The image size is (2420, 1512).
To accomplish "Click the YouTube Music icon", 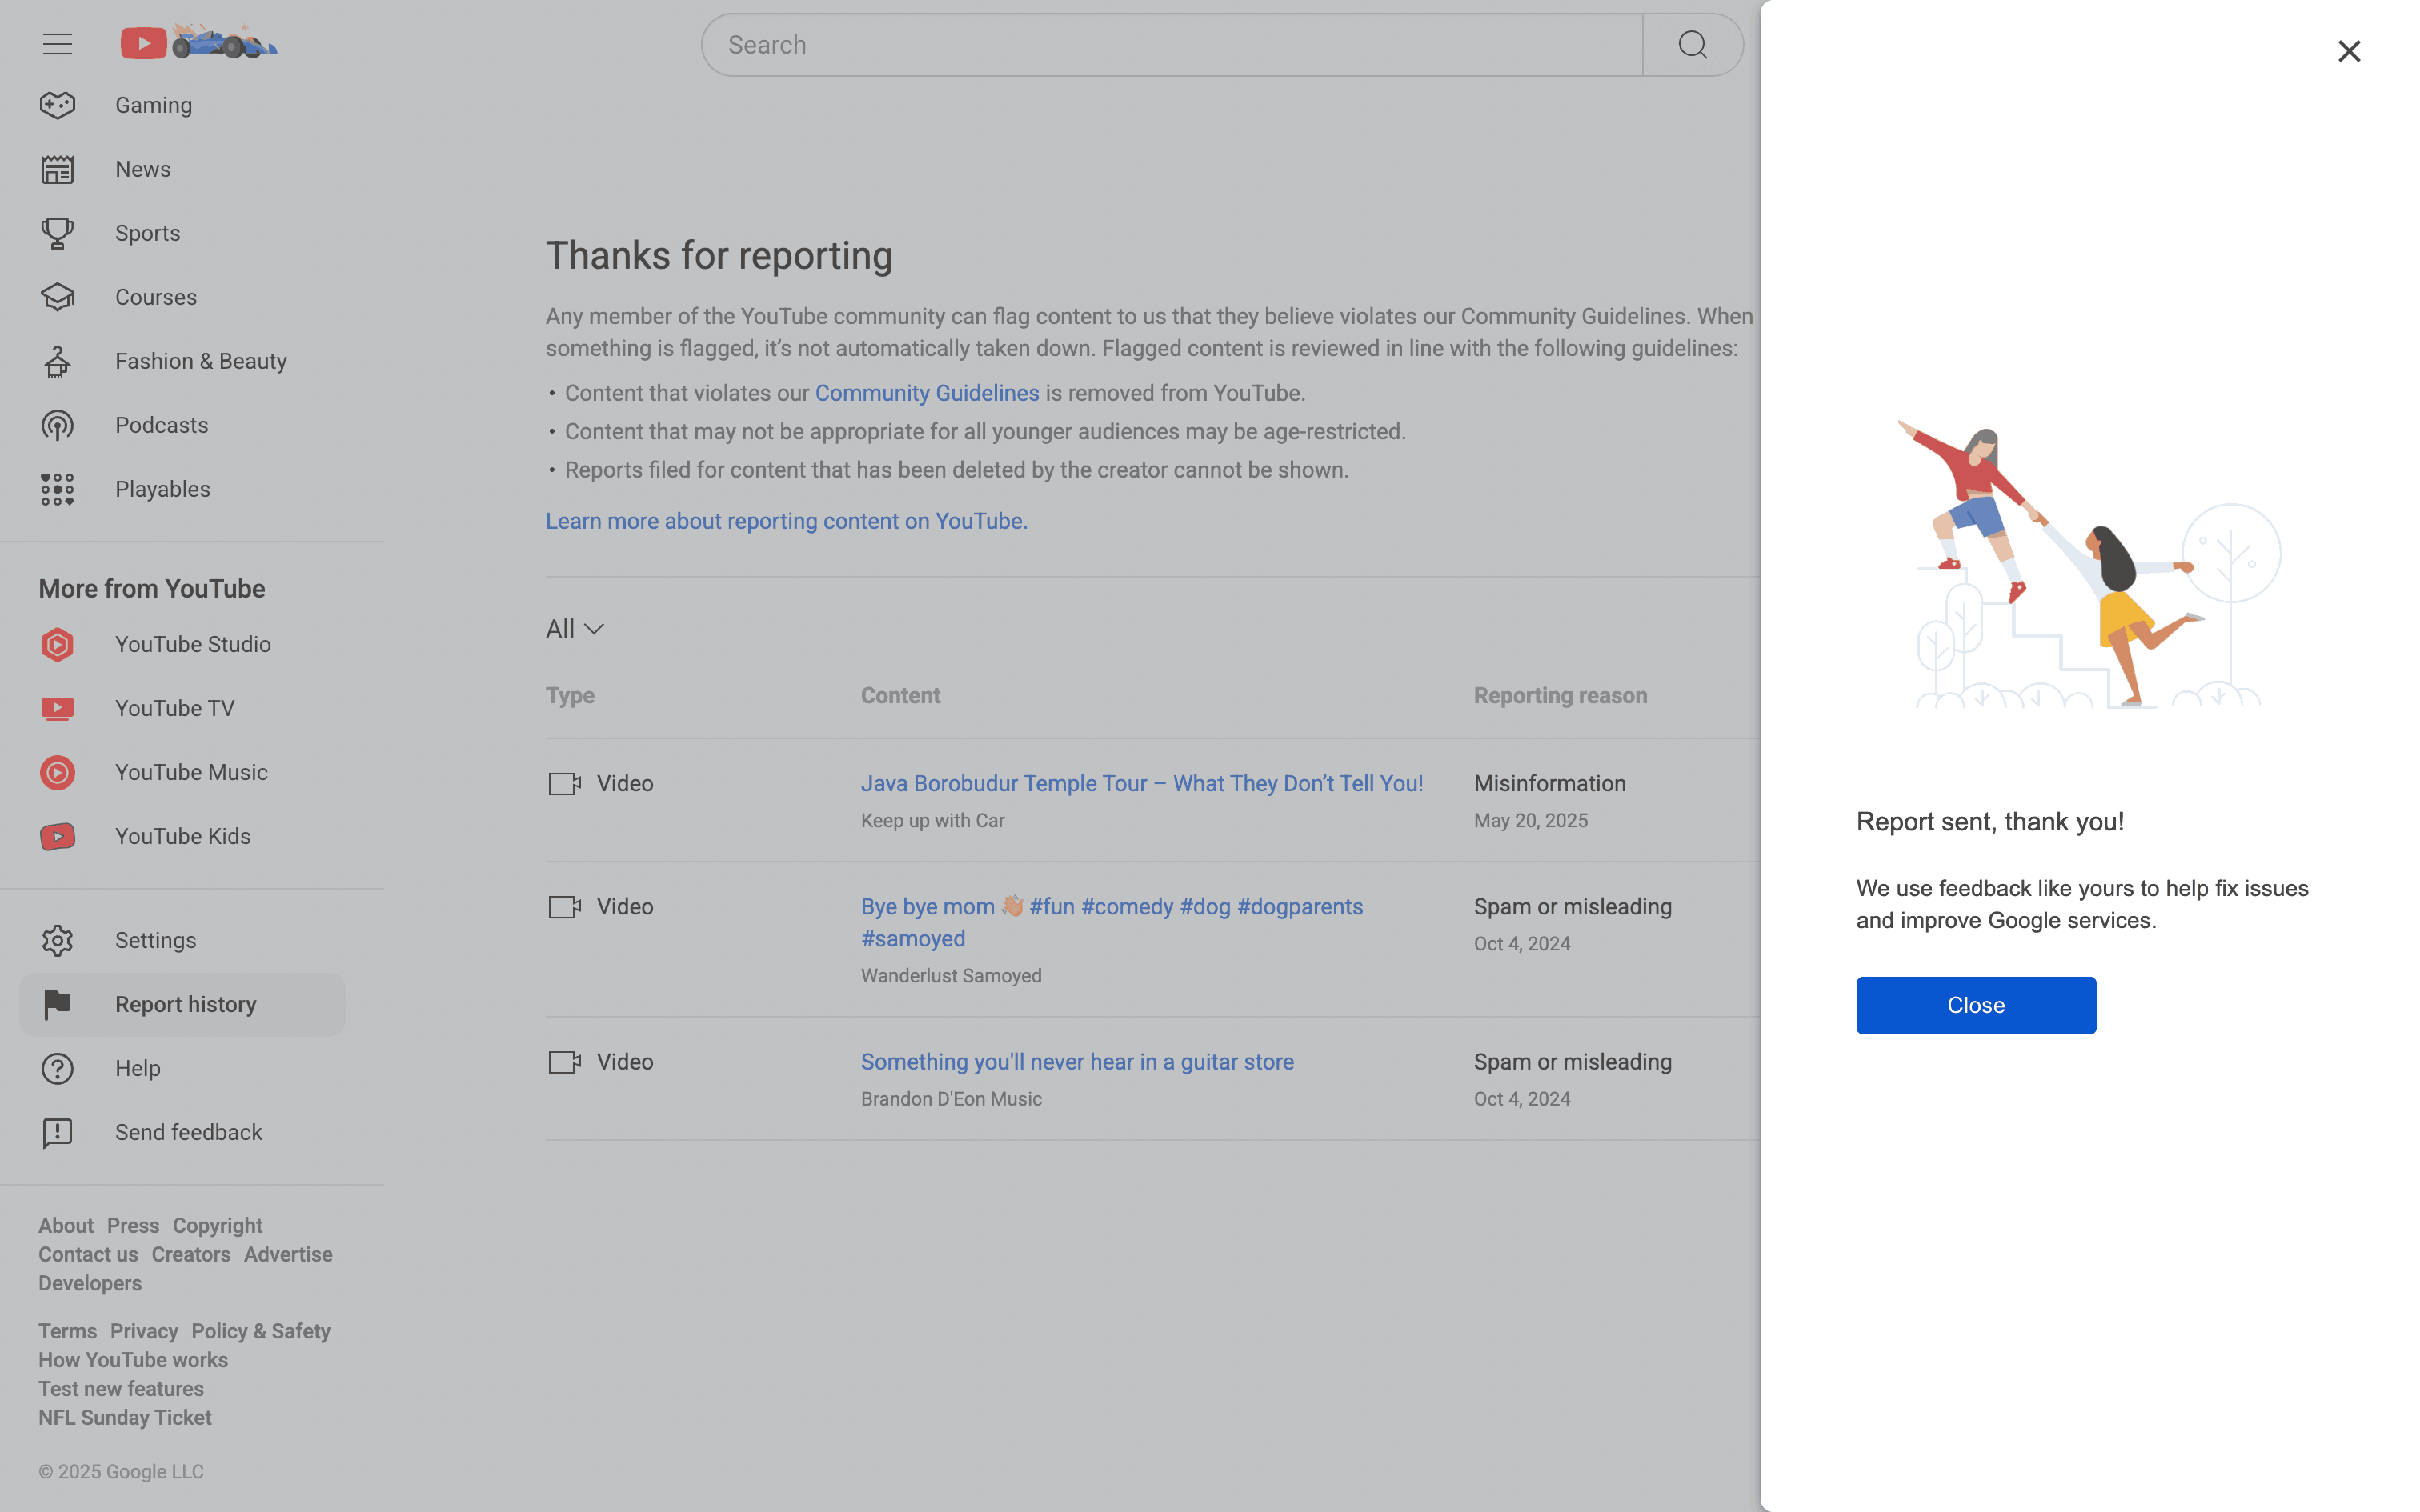I will 57,772.
